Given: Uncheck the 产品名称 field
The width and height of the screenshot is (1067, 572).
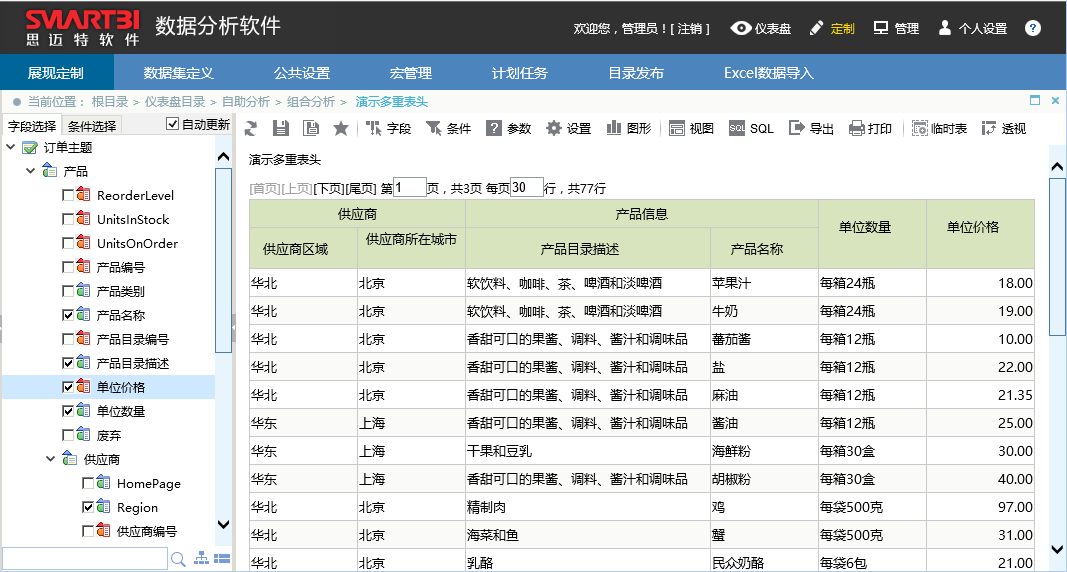Looking at the screenshot, I should coord(67,316).
